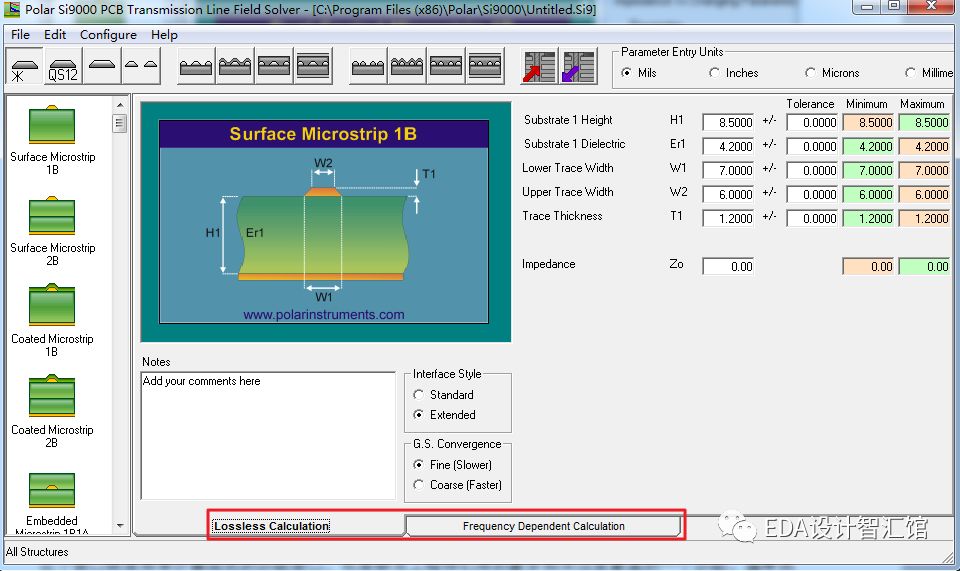Select the QS12 structures toolbar icon

pyautogui.click(x=63, y=66)
